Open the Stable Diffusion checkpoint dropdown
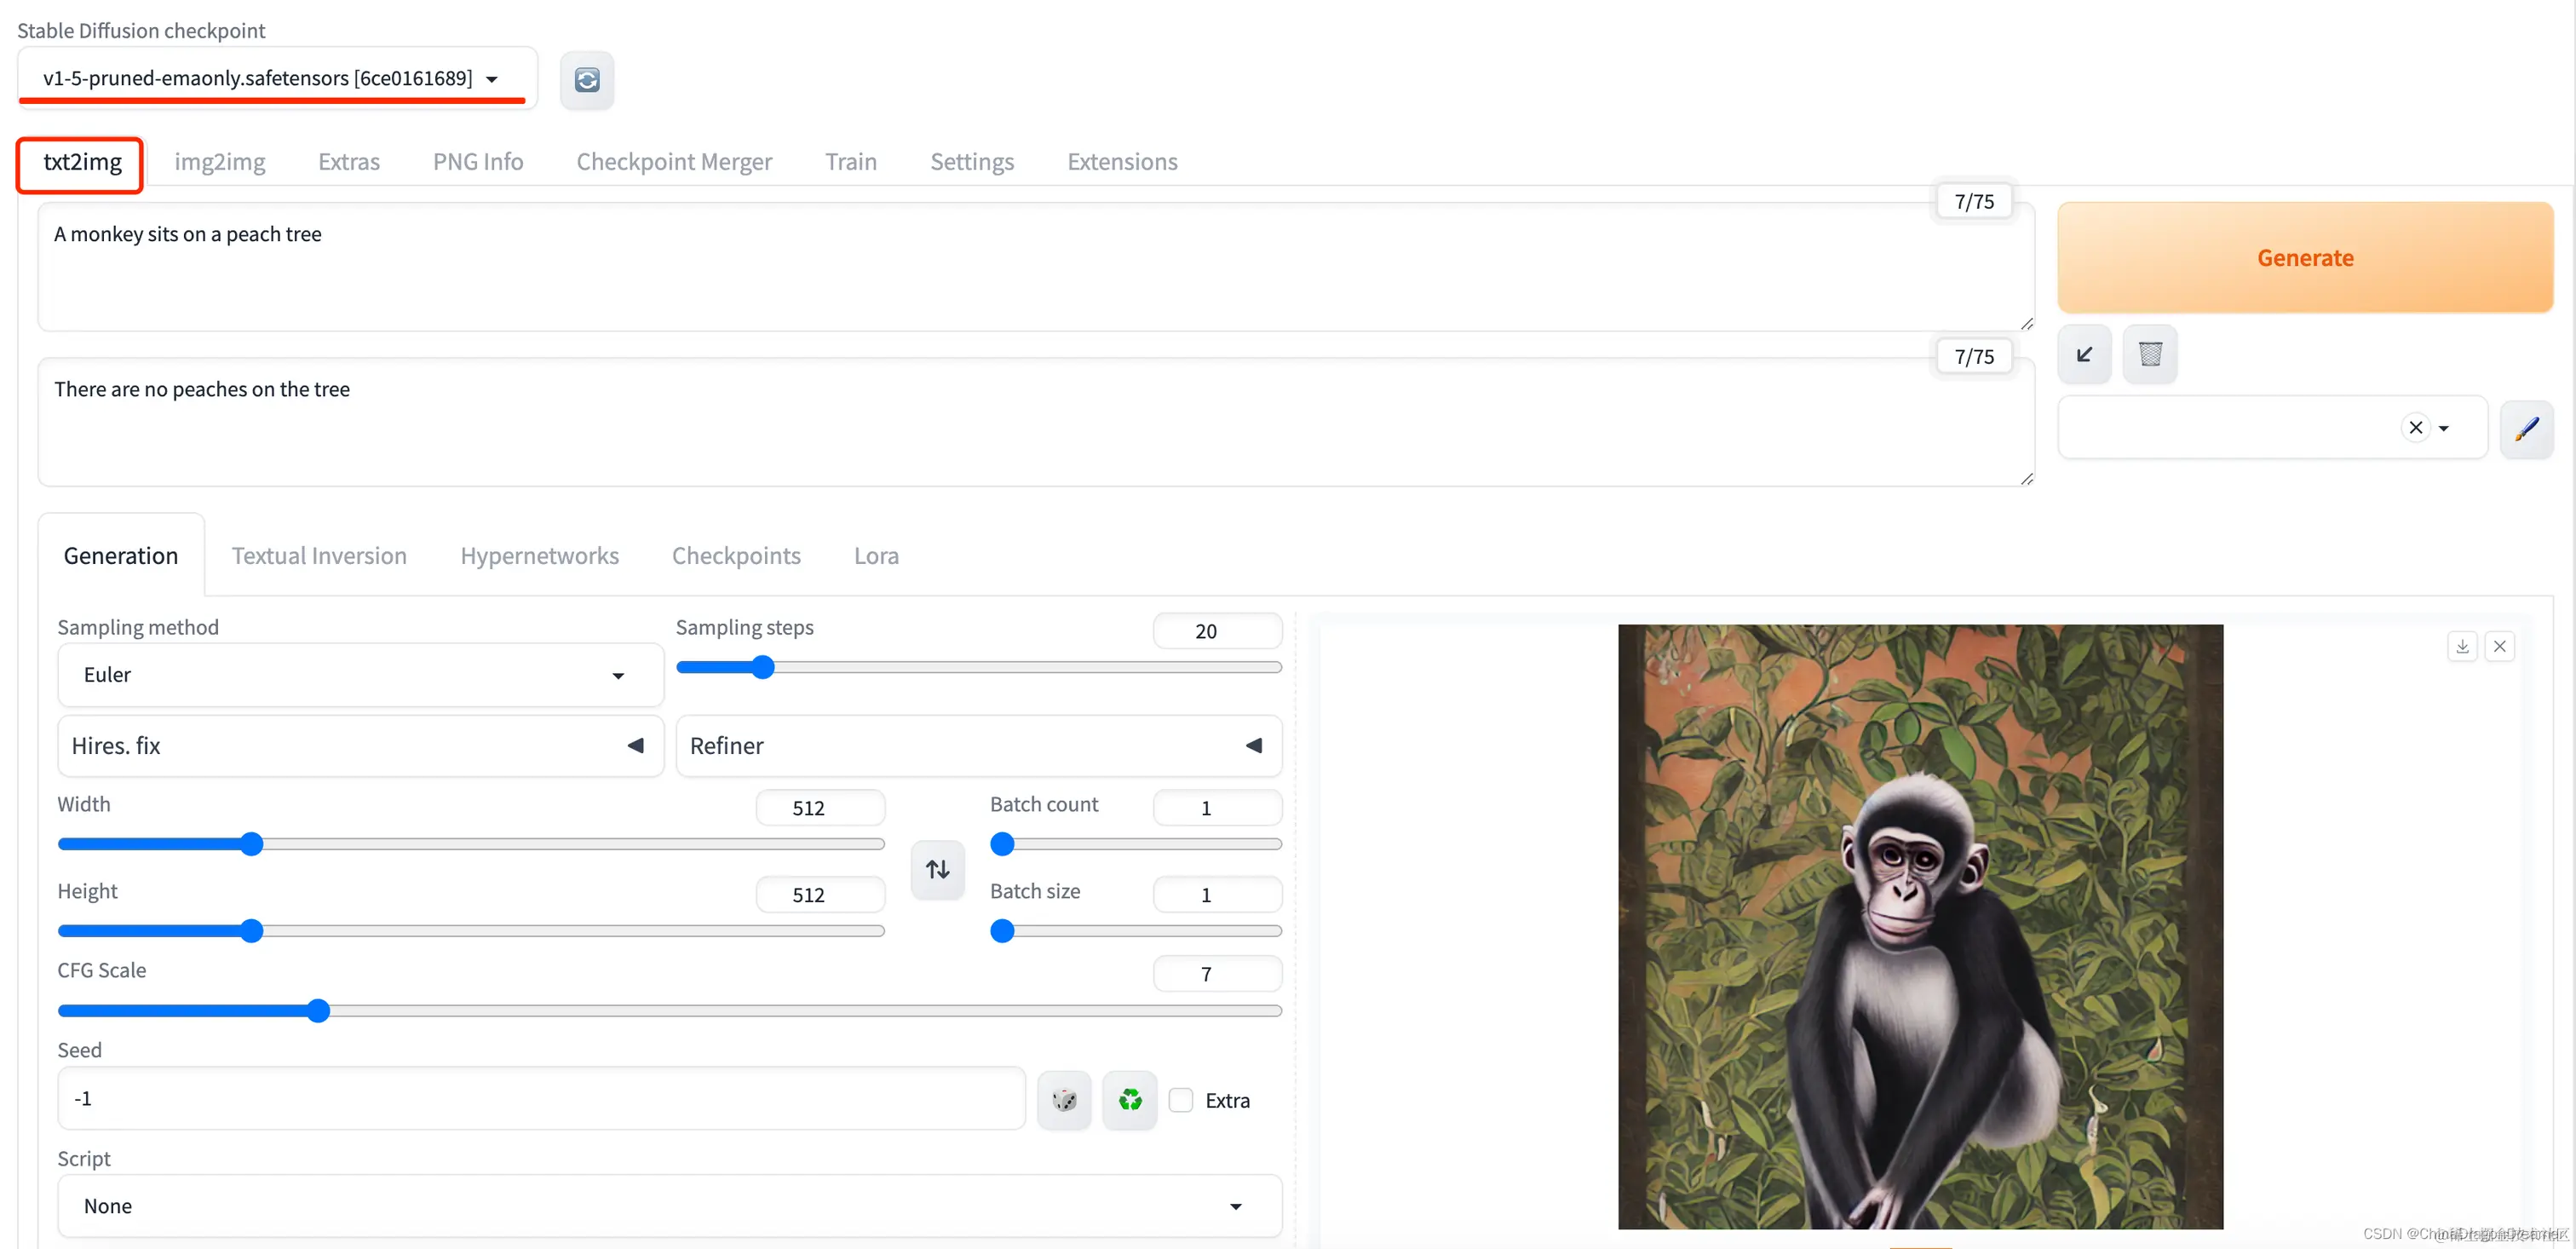 pos(270,78)
